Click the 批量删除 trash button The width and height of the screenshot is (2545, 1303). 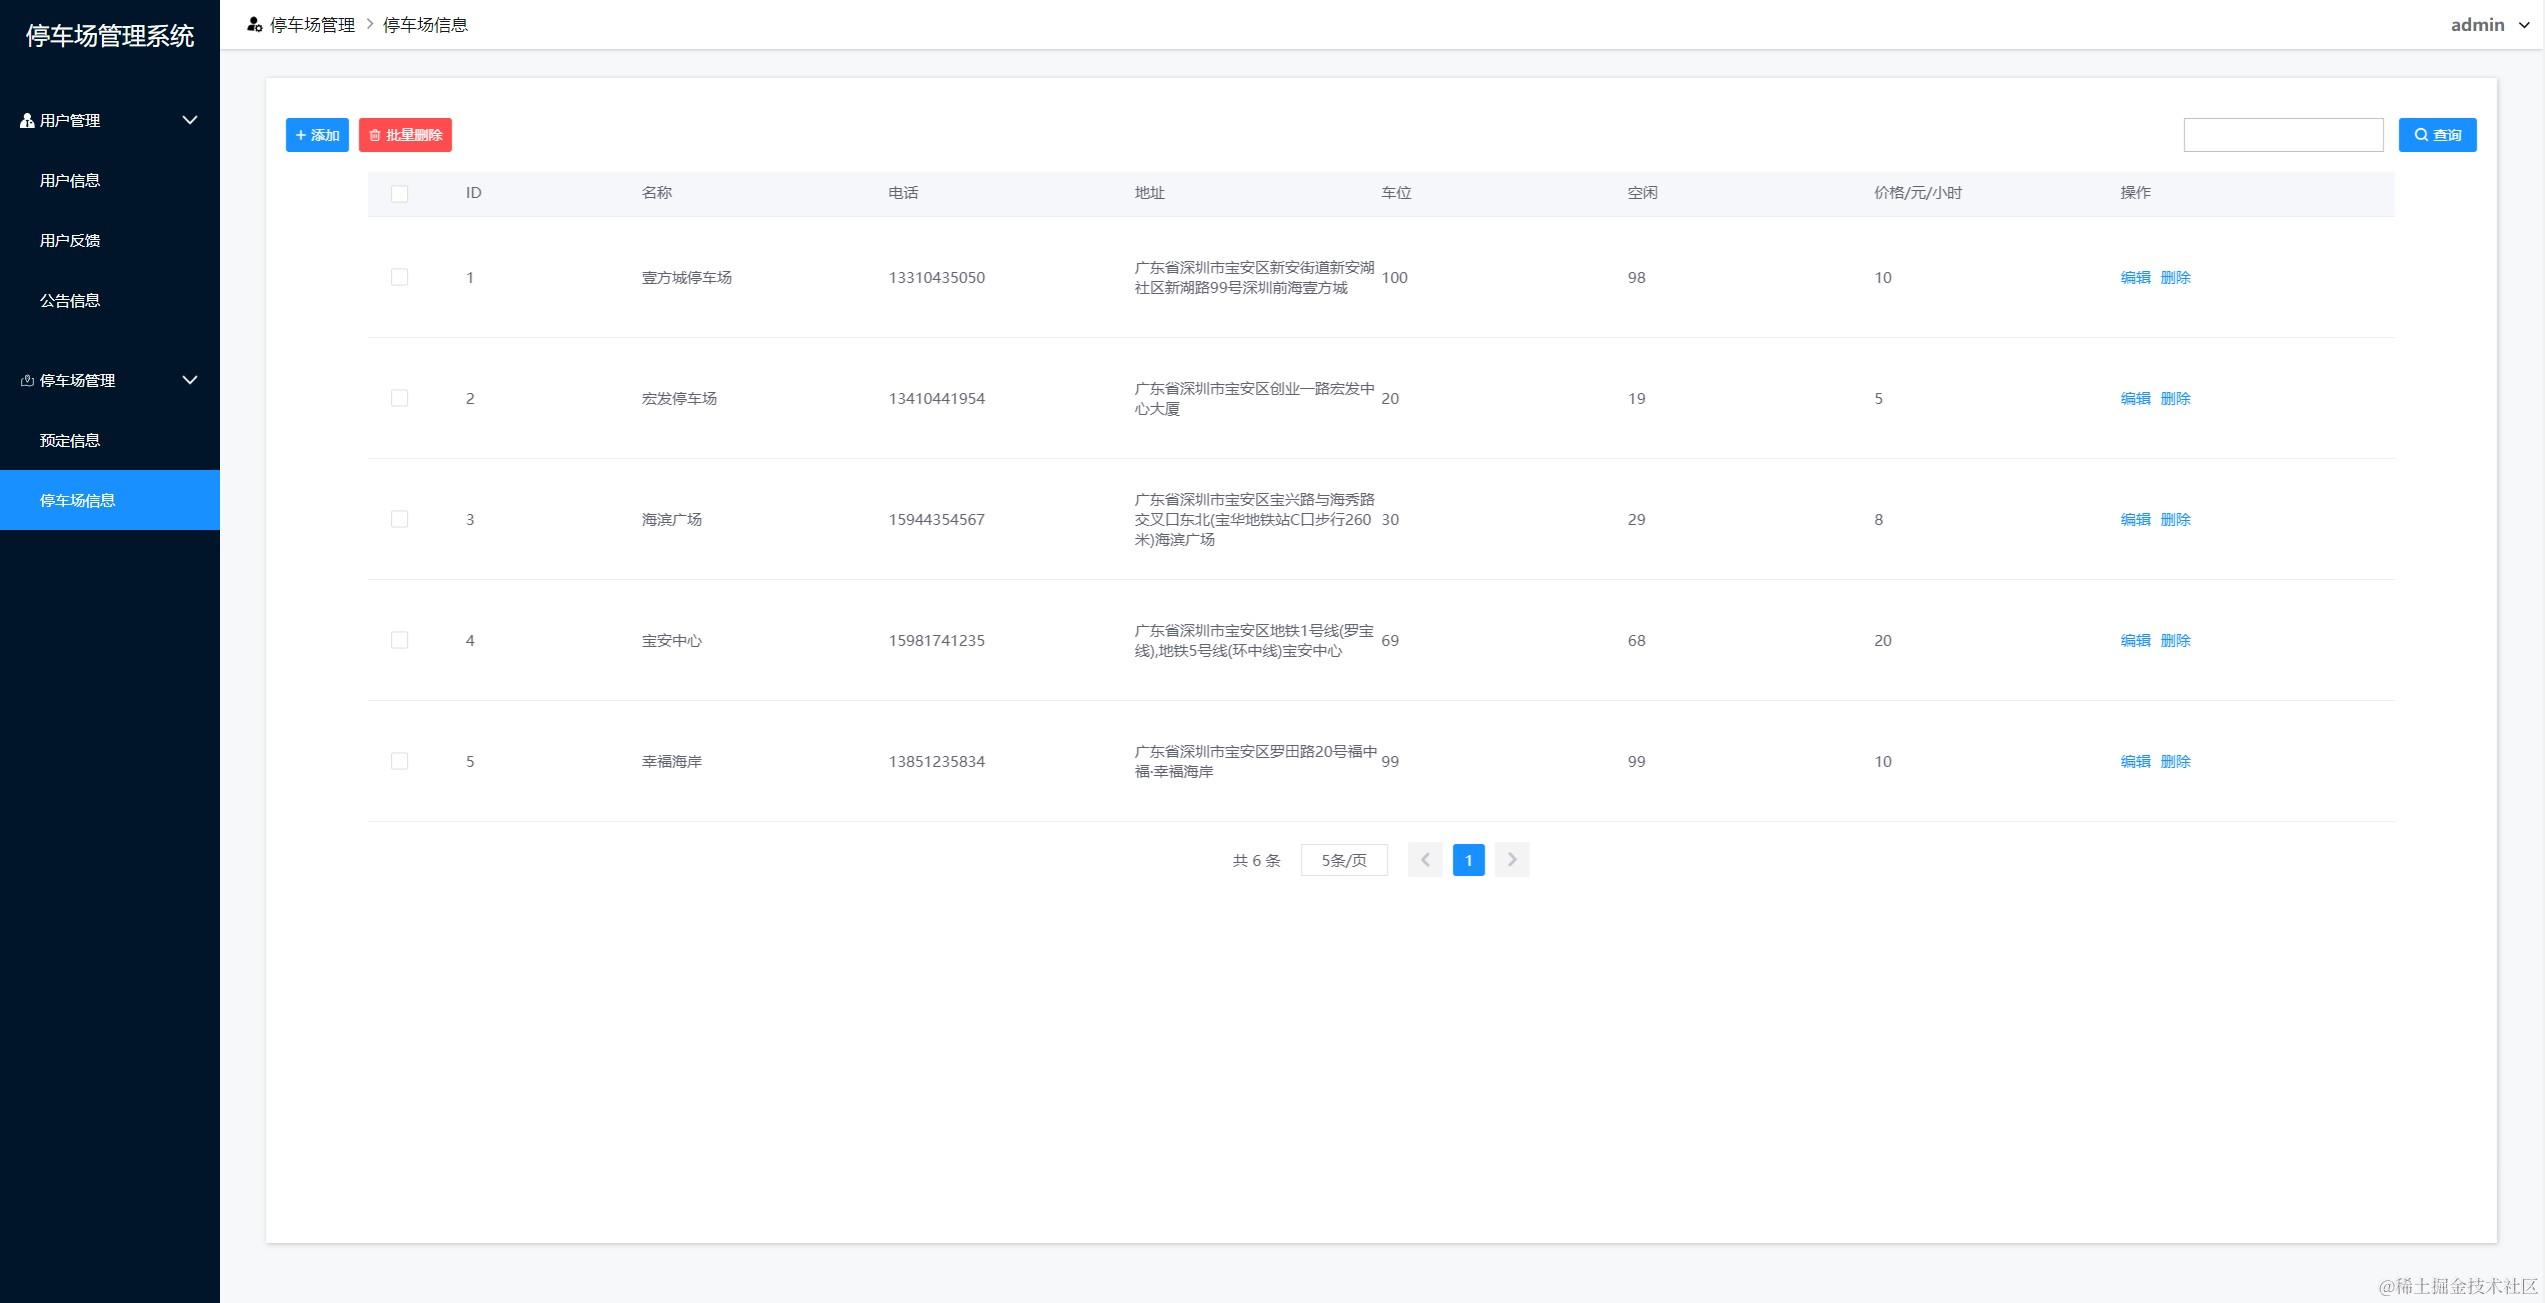(405, 135)
